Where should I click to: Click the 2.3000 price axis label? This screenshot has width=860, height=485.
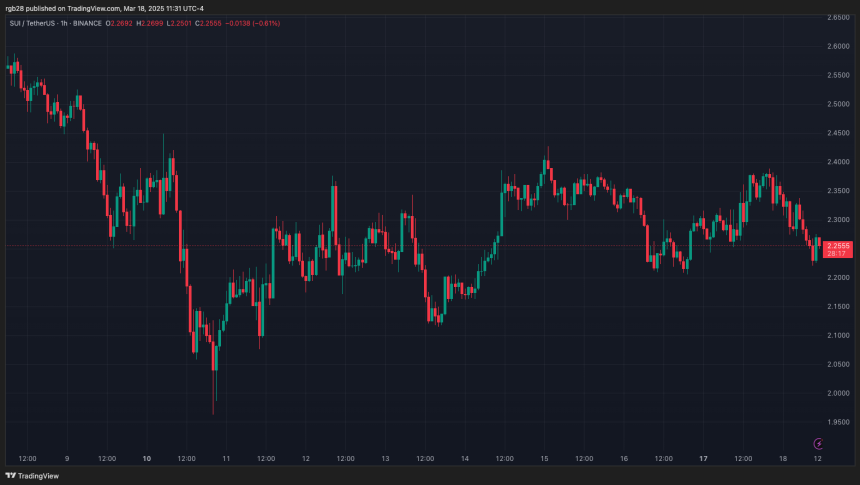pos(838,220)
